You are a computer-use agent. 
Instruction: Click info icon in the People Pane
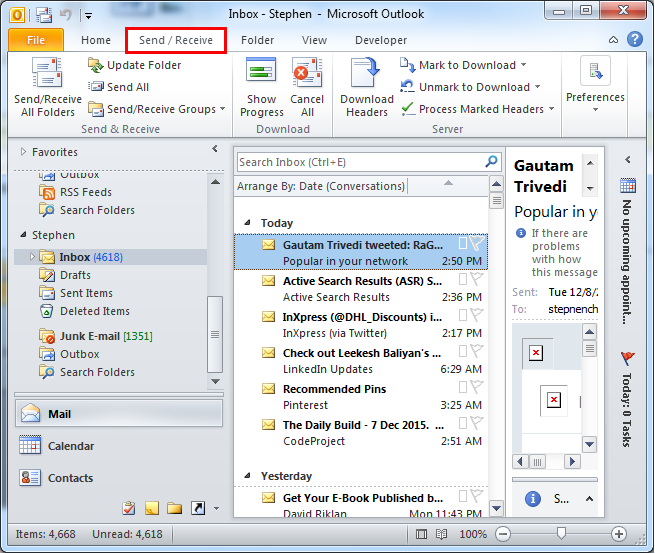[533, 498]
